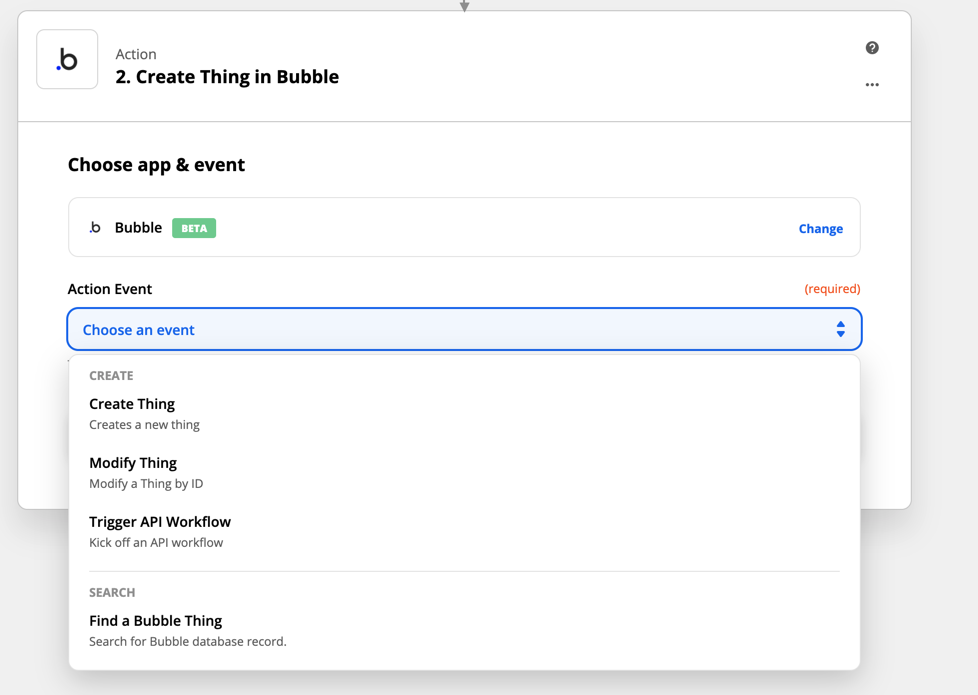Click the Action label above step title
978x695 pixels.
click(136, 54)
